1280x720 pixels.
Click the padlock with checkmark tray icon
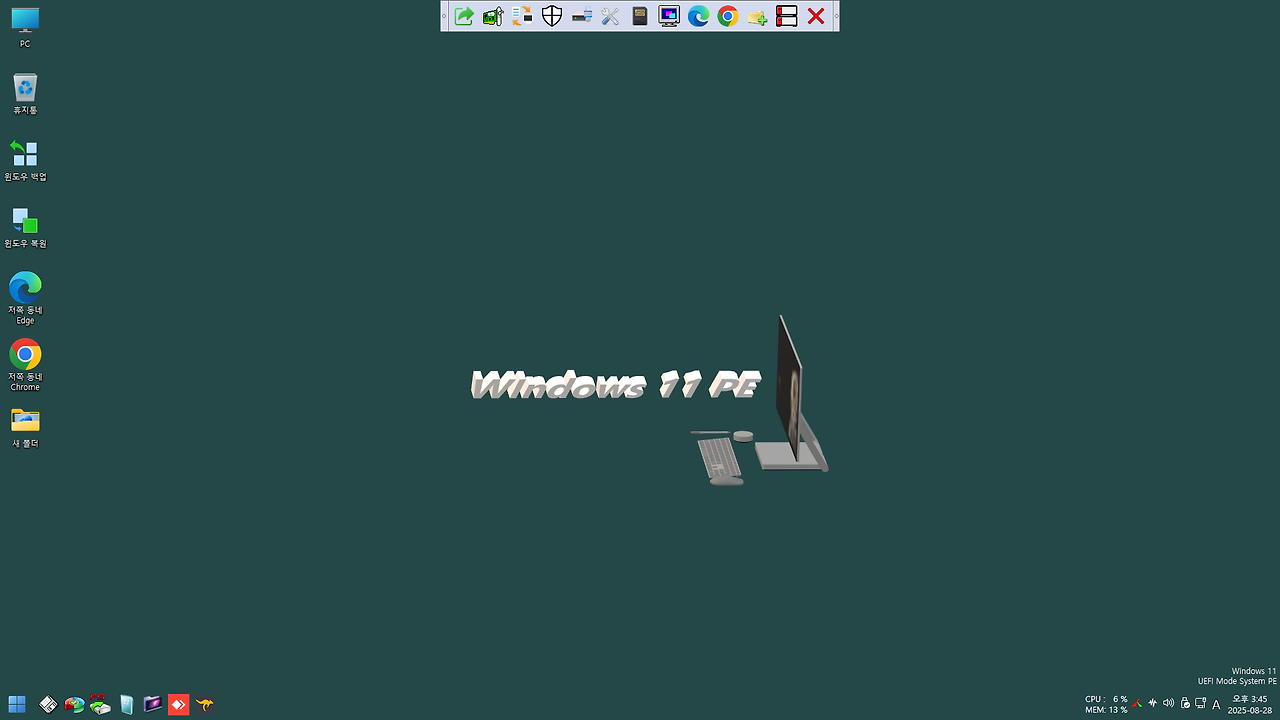click(x=1185, y=703)
